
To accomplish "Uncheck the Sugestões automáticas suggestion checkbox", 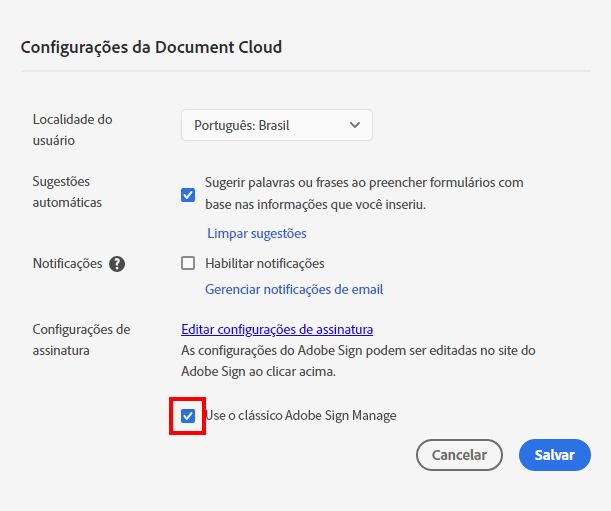I will pyautogui.click(x=188, y=194).
